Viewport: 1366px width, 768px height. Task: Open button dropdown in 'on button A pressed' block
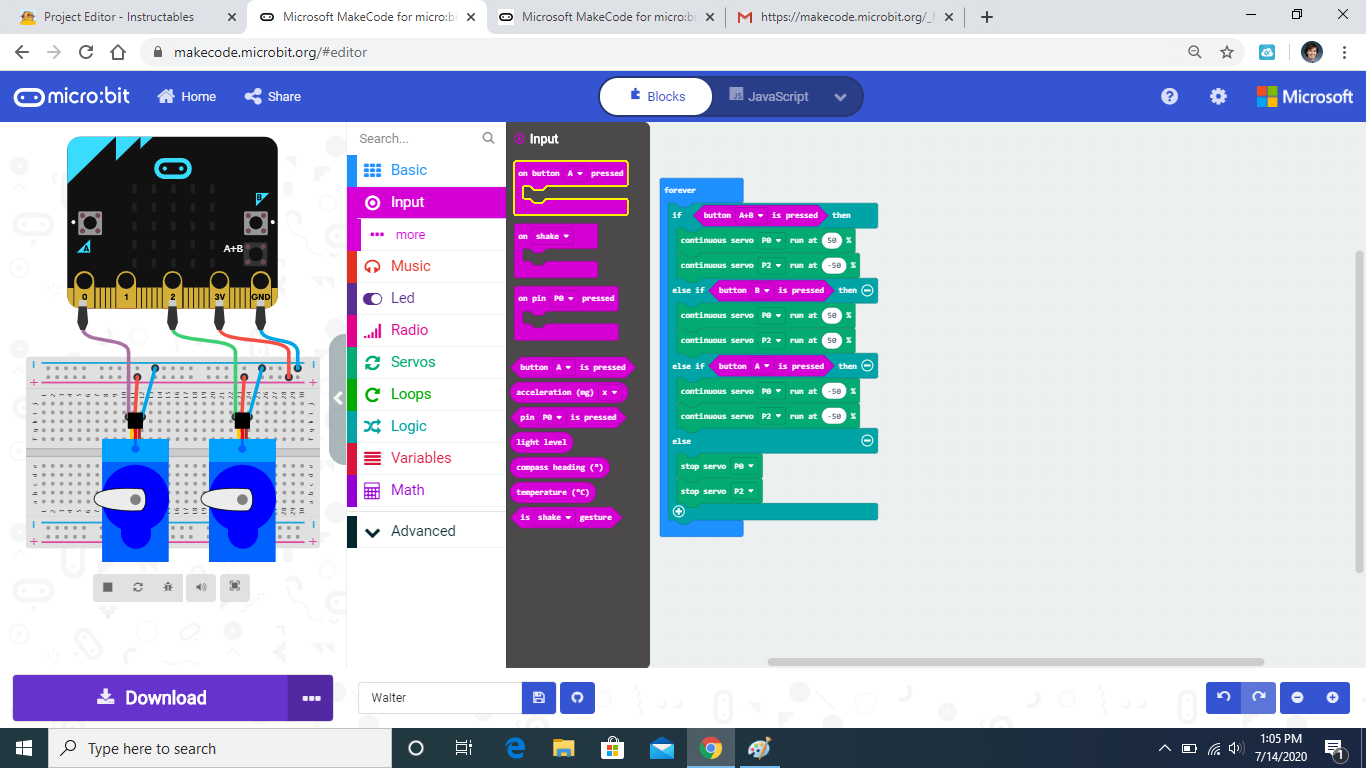click(x=575, y=173)
